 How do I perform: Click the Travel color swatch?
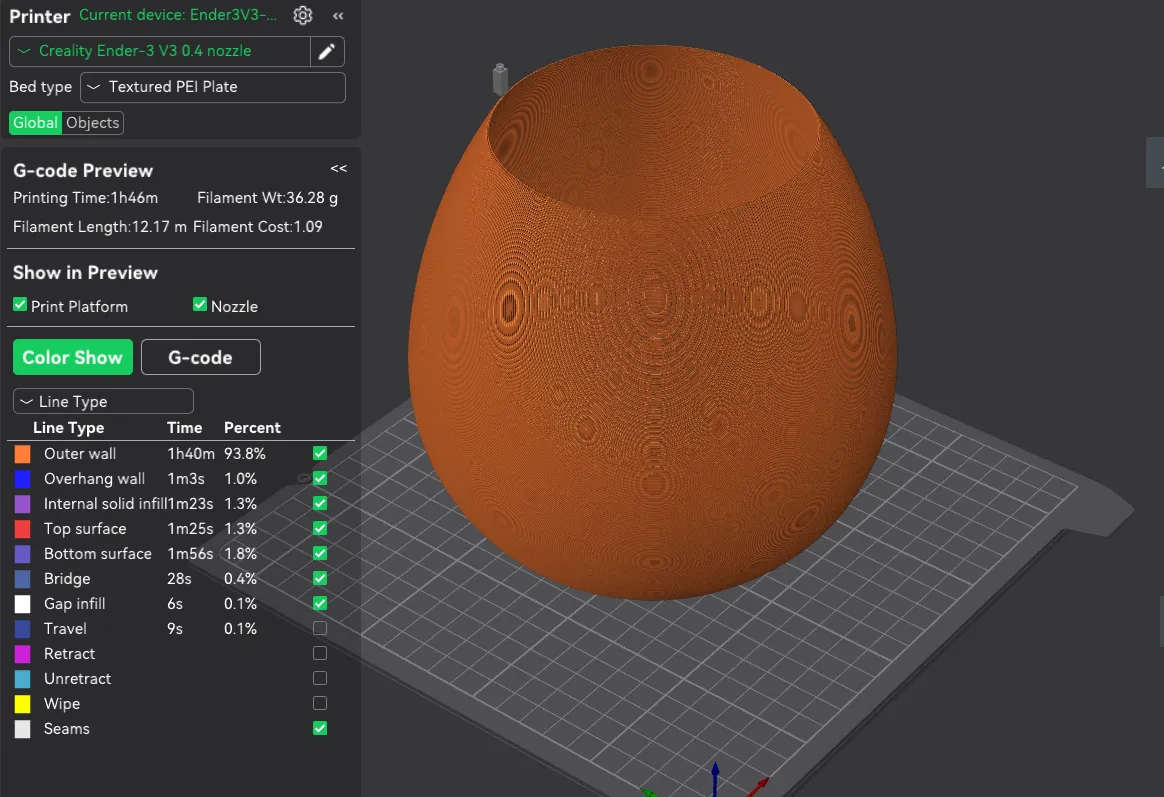[x=23, y=629]
